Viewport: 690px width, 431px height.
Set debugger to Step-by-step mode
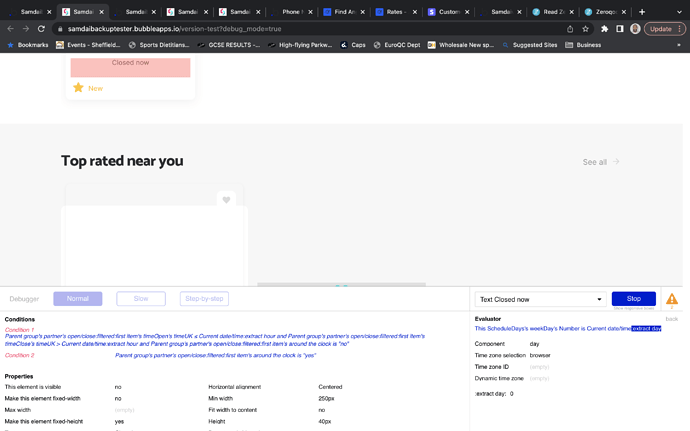204,298
